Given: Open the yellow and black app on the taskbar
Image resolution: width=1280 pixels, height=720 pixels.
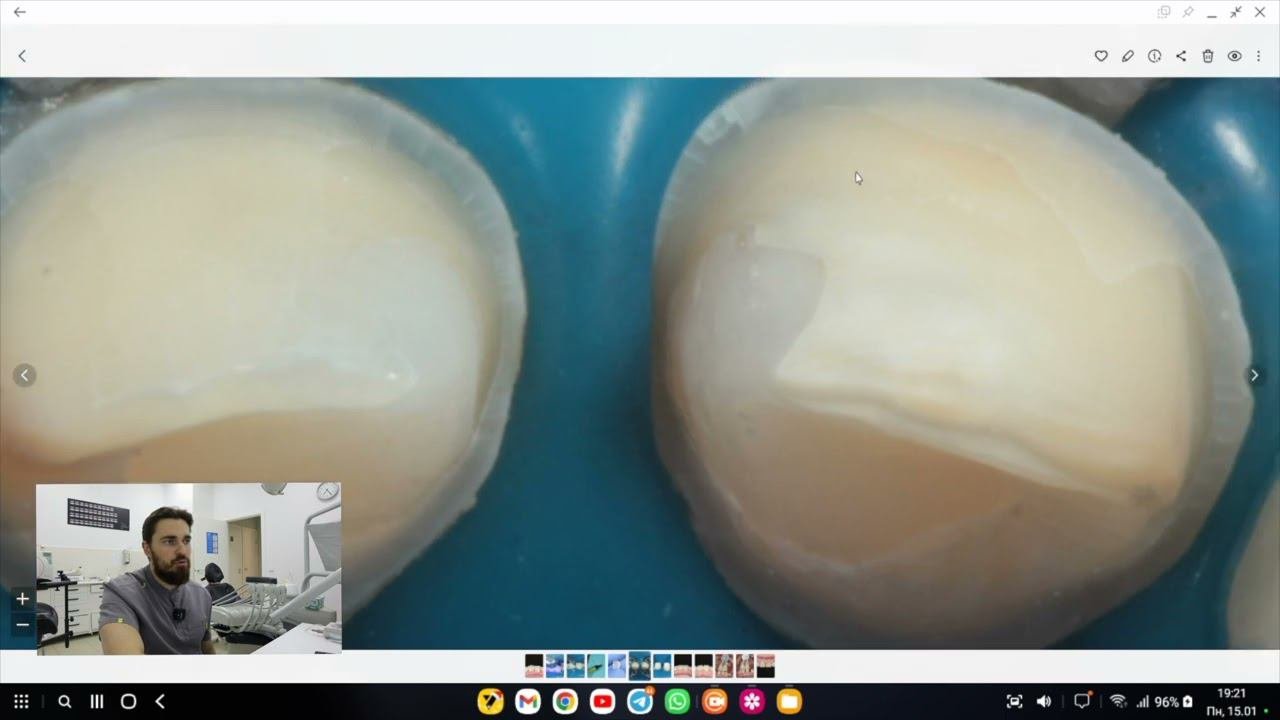Looking at the screenshot, I should point(490,702).
